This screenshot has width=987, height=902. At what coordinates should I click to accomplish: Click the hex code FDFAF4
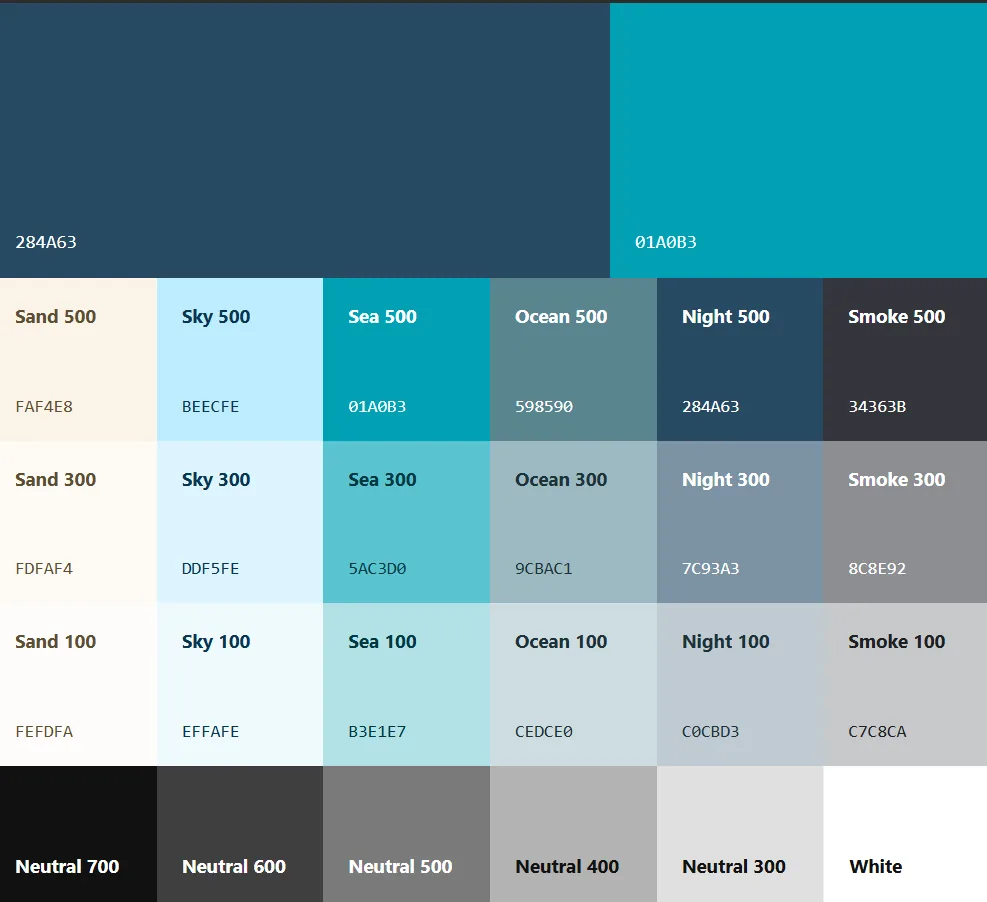click(44, 568)
